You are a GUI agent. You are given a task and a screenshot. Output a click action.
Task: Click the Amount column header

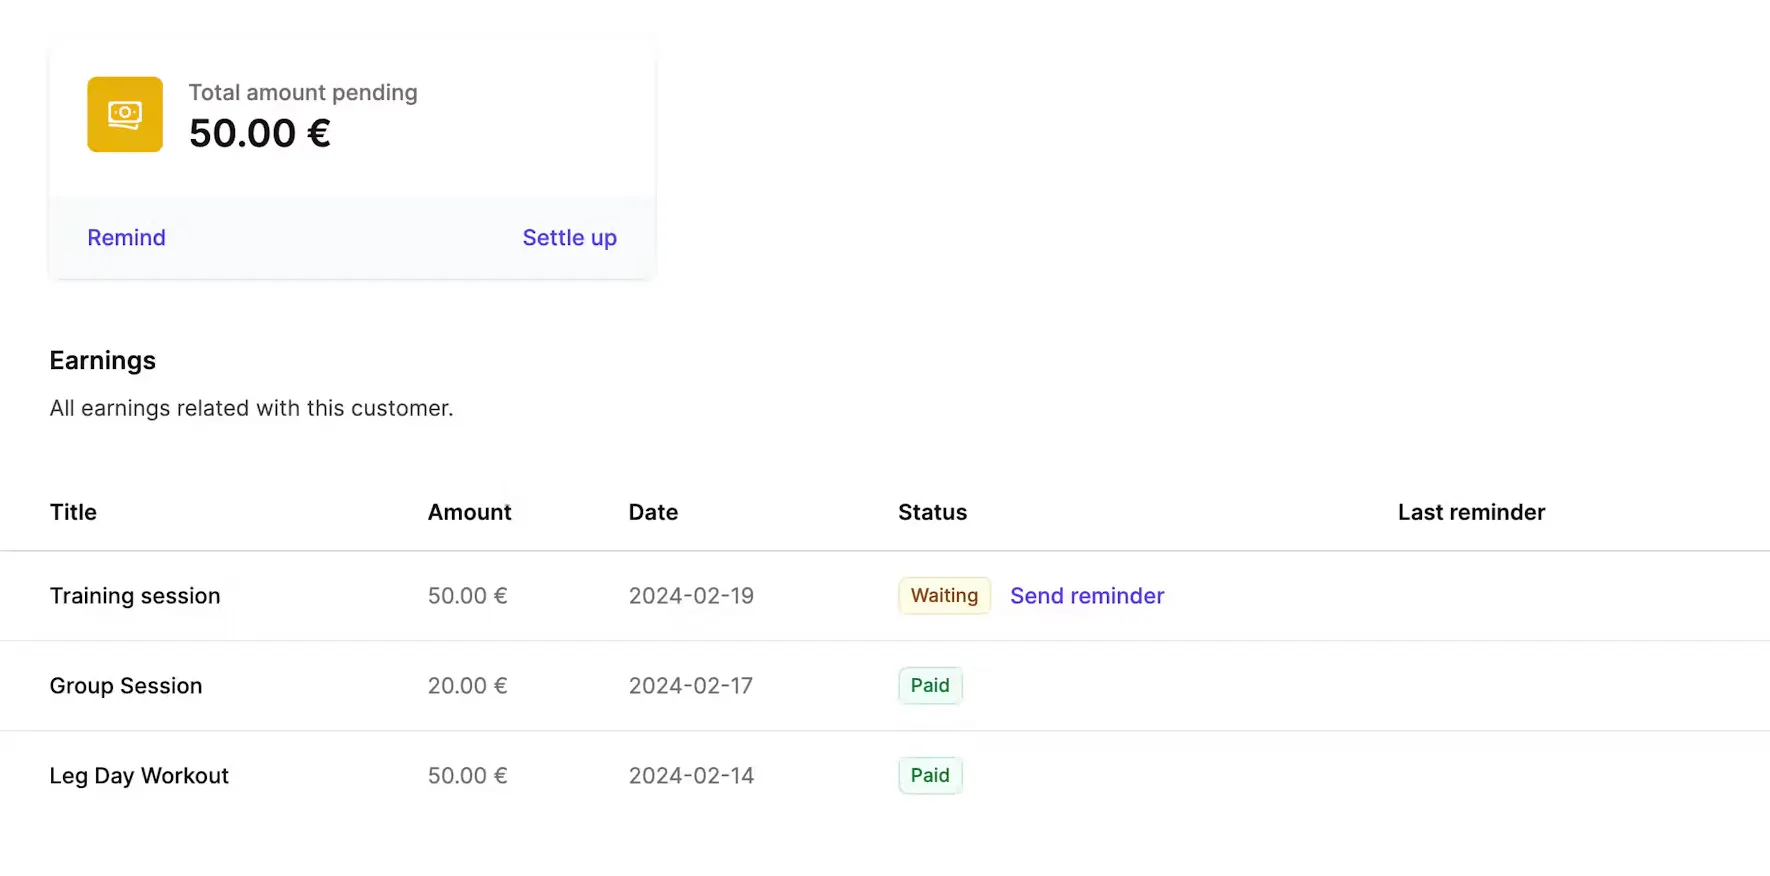coord(469,512)
